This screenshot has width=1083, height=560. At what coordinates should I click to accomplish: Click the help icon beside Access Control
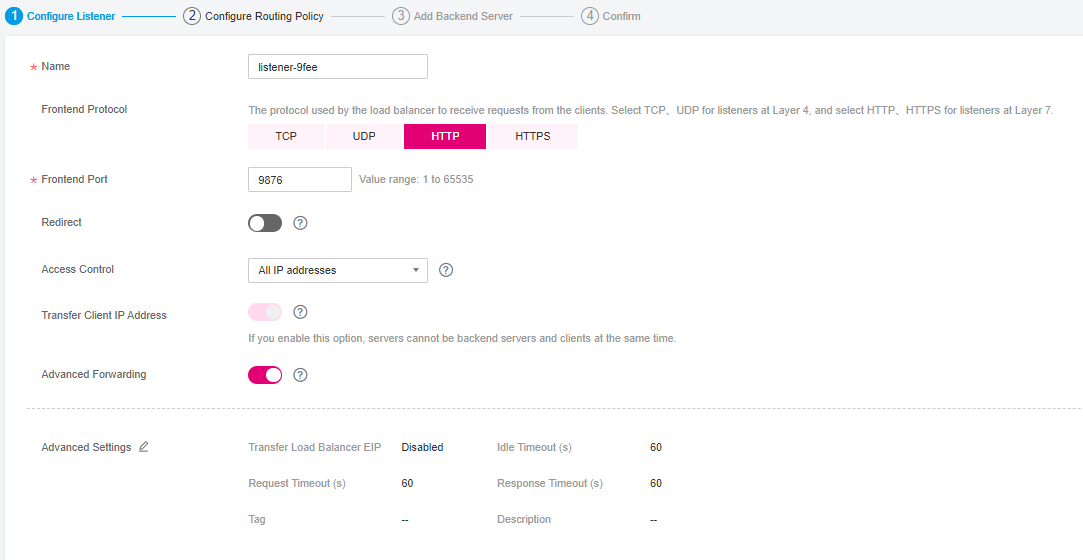pos(446,270)
